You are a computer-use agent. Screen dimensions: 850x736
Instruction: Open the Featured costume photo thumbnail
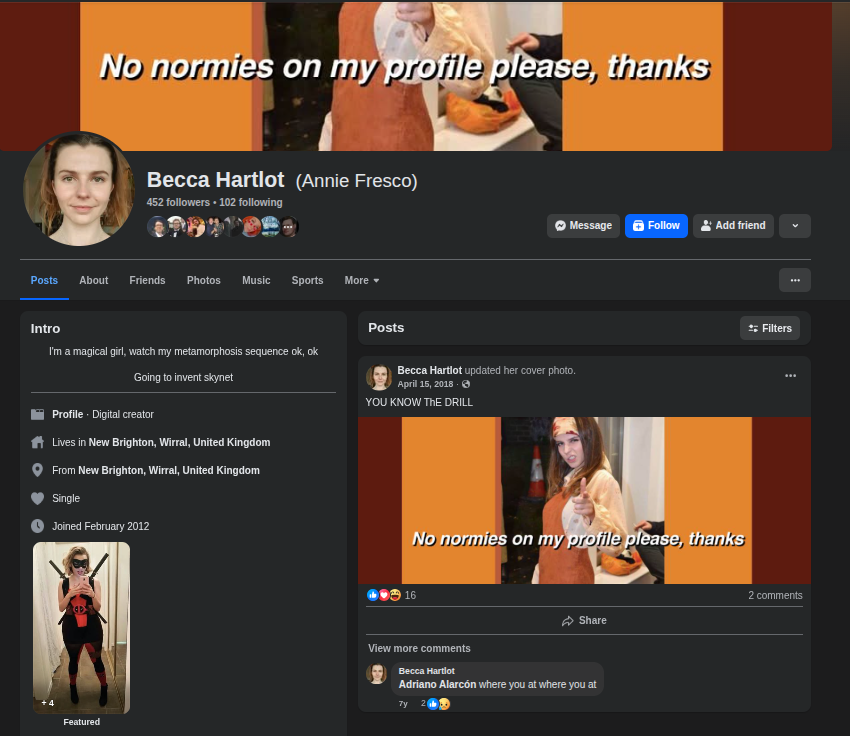[x=81, y=627]
